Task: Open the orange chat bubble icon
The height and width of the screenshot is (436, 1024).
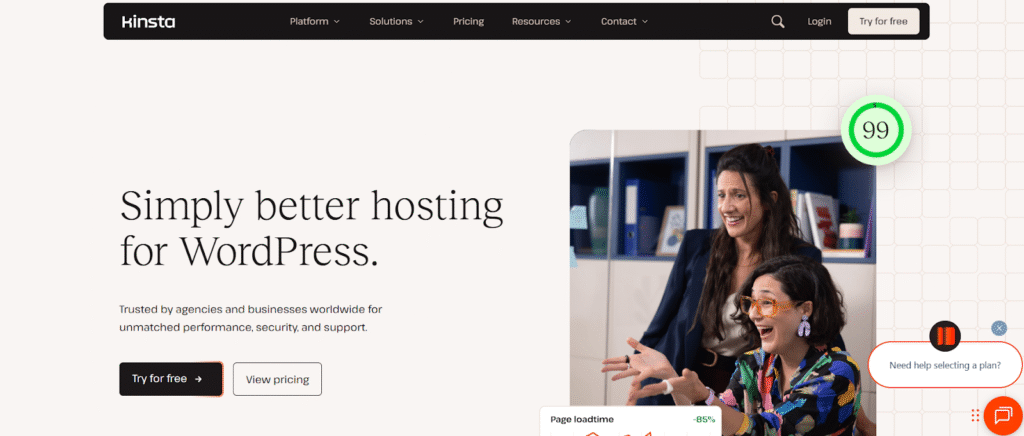Action: pyautogui.click(x=1002, y=416)
